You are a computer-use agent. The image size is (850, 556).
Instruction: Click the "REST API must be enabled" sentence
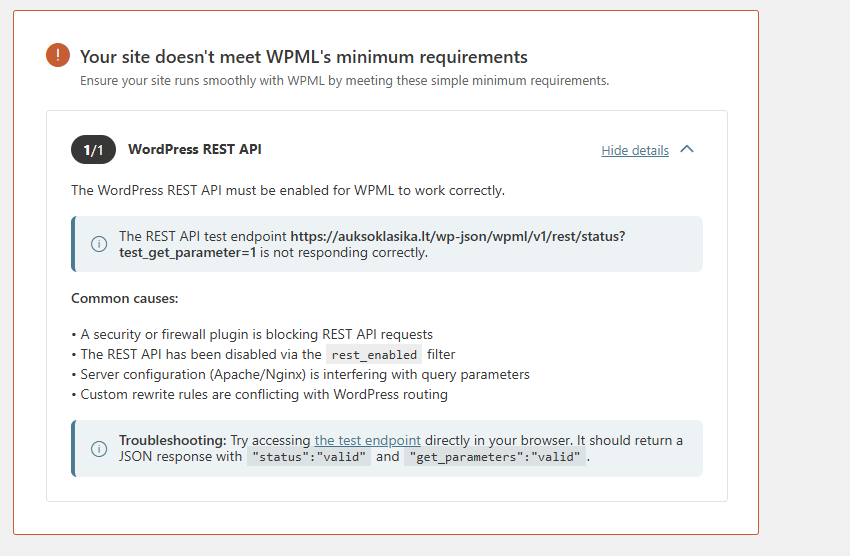coord(288,190)
